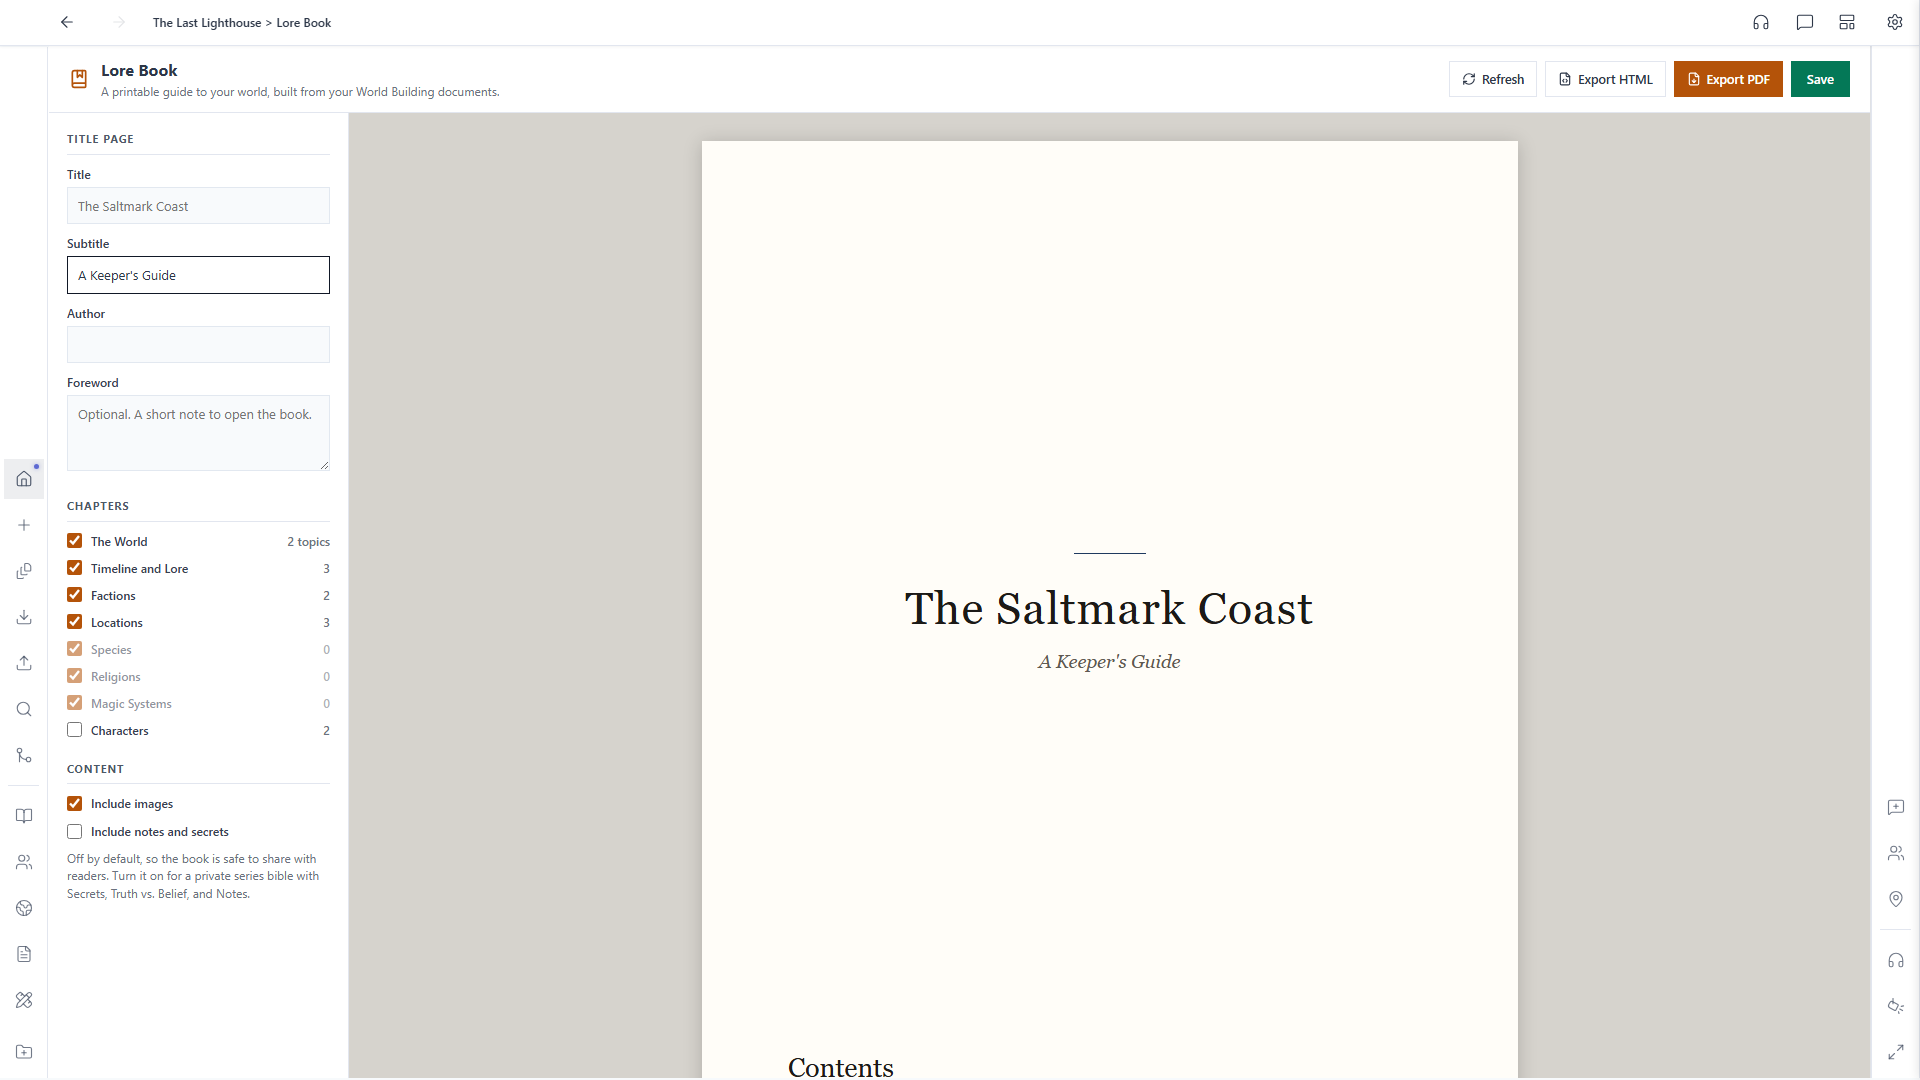Viewport: 1920px width, 1080px height.
Task: Click the folder icon at sidebar bottom
Action: (24, 1052)
